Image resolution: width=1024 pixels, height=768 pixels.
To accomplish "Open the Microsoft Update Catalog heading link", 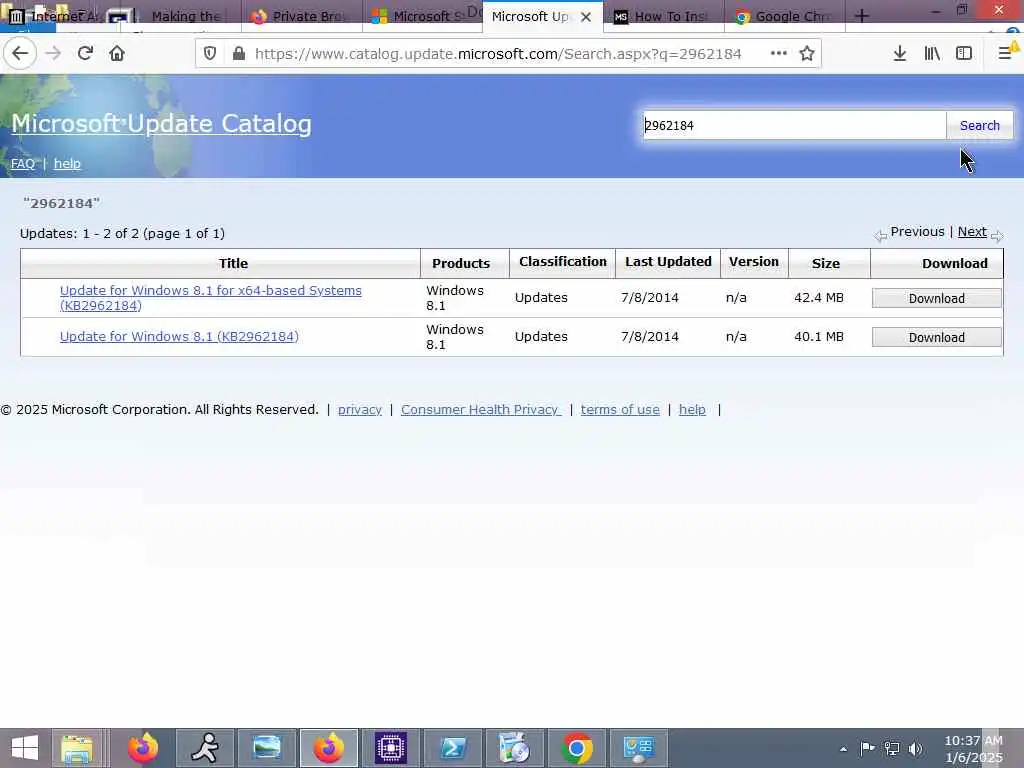I will point(161,123).
